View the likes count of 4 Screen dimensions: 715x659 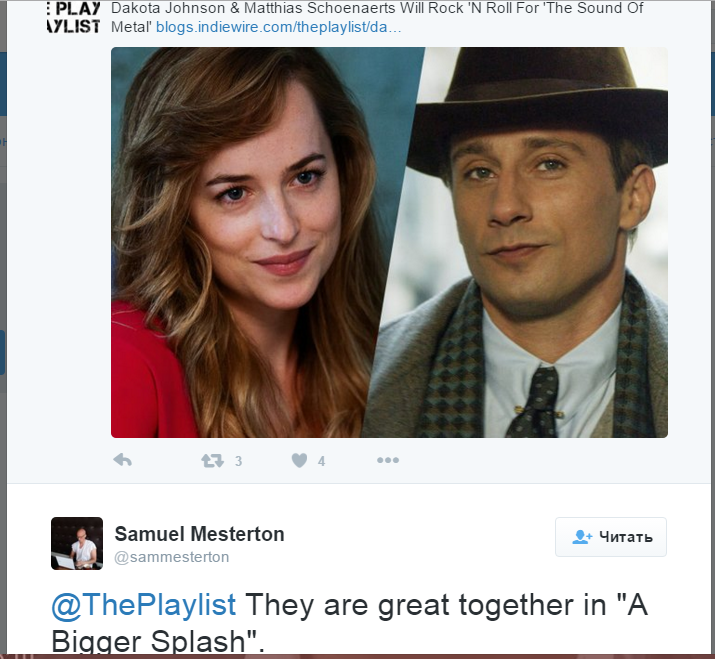point(322,461)
